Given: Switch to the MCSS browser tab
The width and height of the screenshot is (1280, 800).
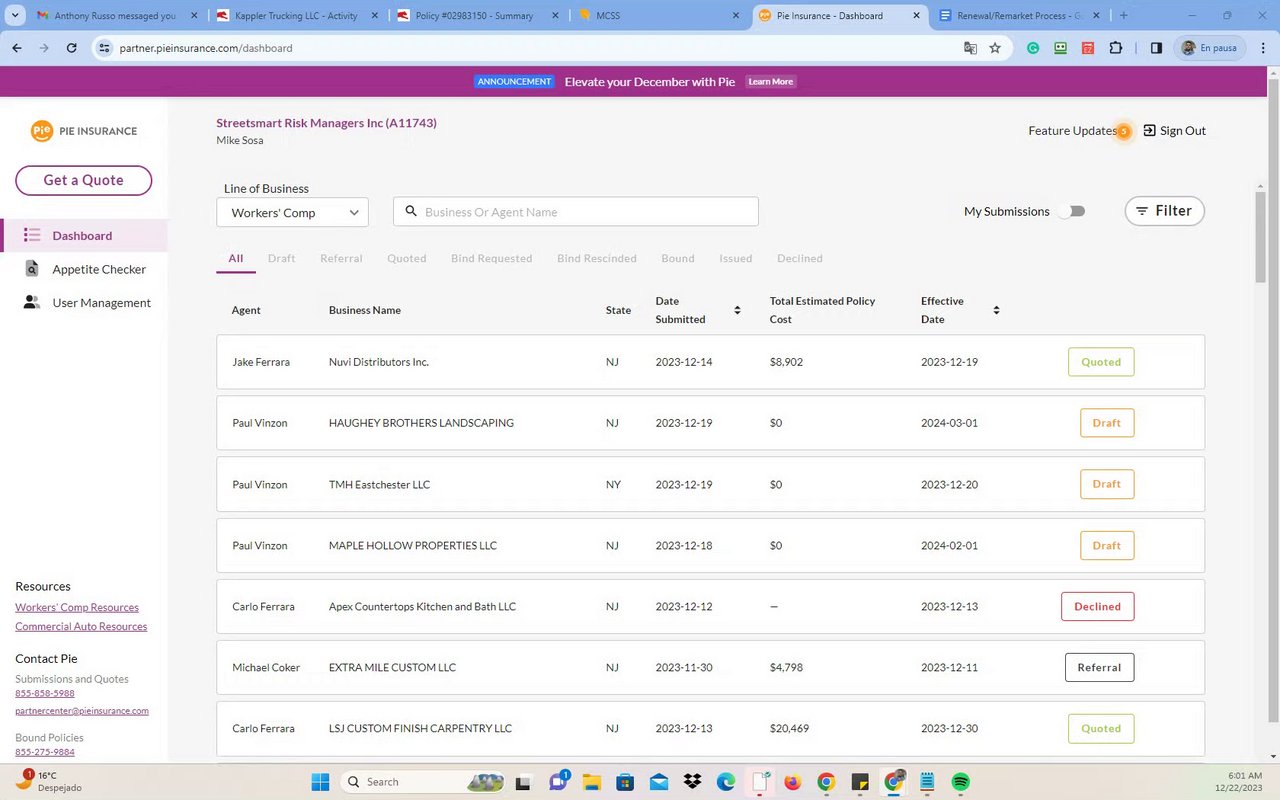Looking at the screenshot, I should 658,16.
